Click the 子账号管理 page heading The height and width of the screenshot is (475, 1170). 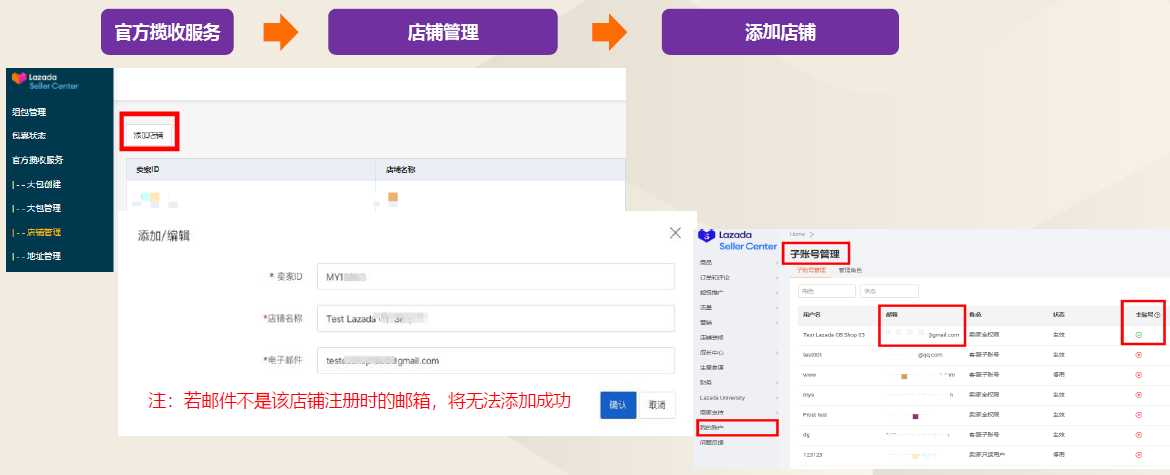(815, 254)
